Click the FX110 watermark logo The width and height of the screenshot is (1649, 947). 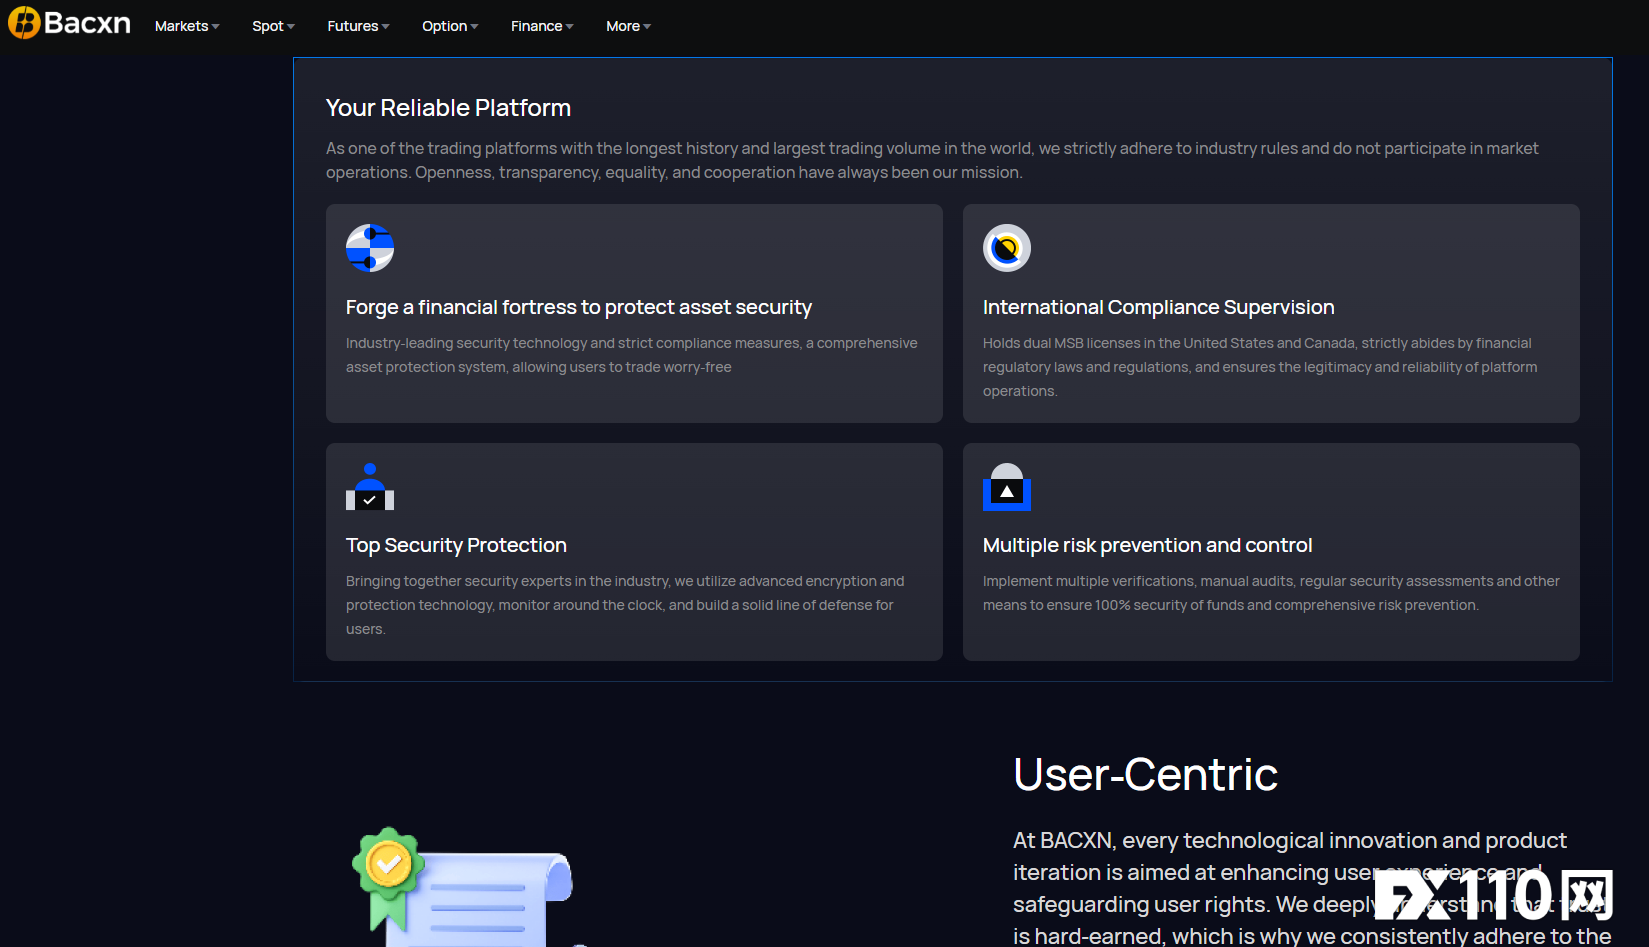[x=1493, y=895]
